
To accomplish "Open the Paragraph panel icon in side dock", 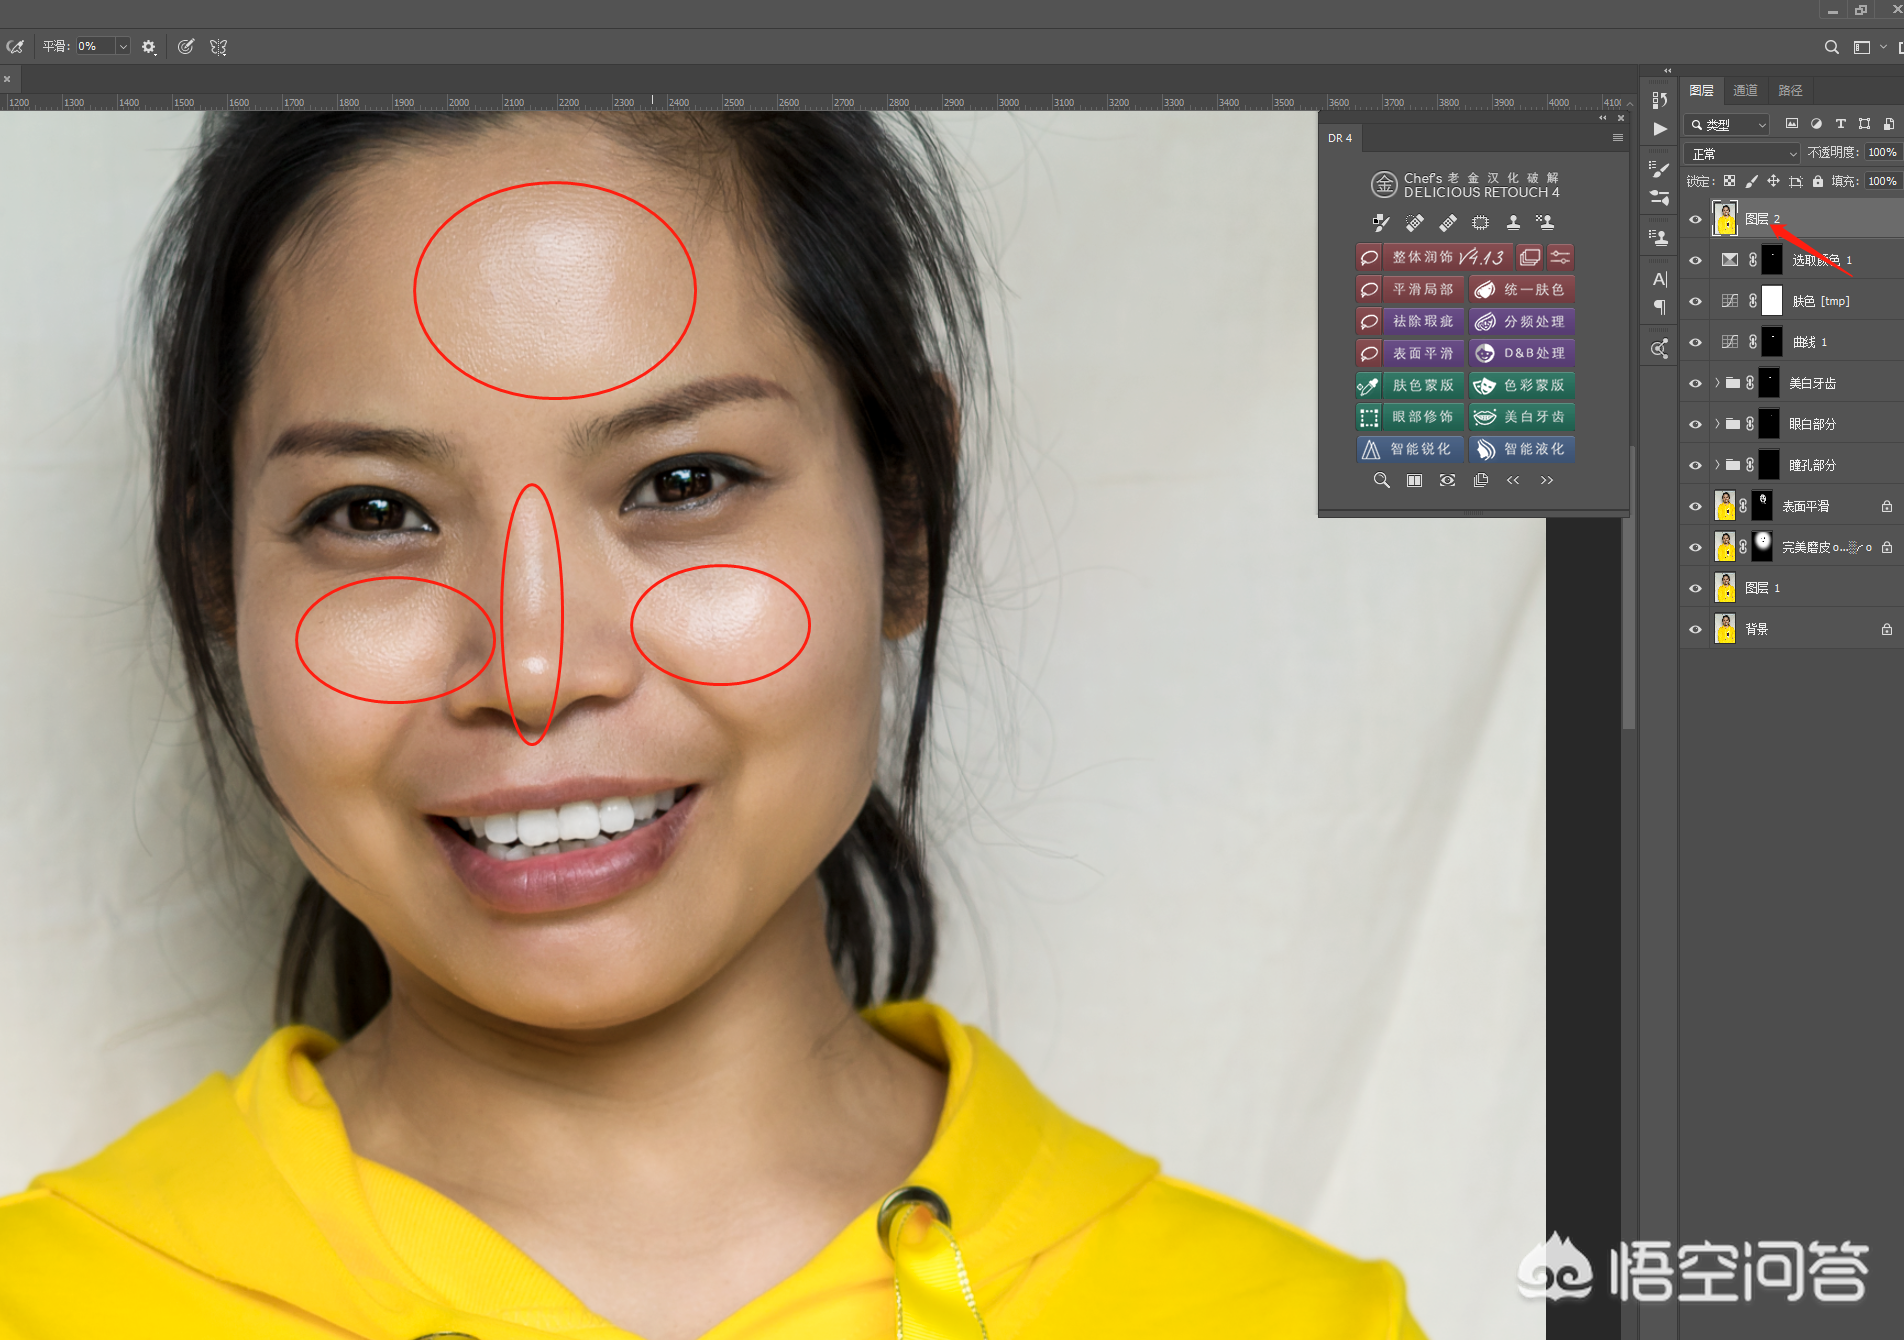I will 1660,307.
